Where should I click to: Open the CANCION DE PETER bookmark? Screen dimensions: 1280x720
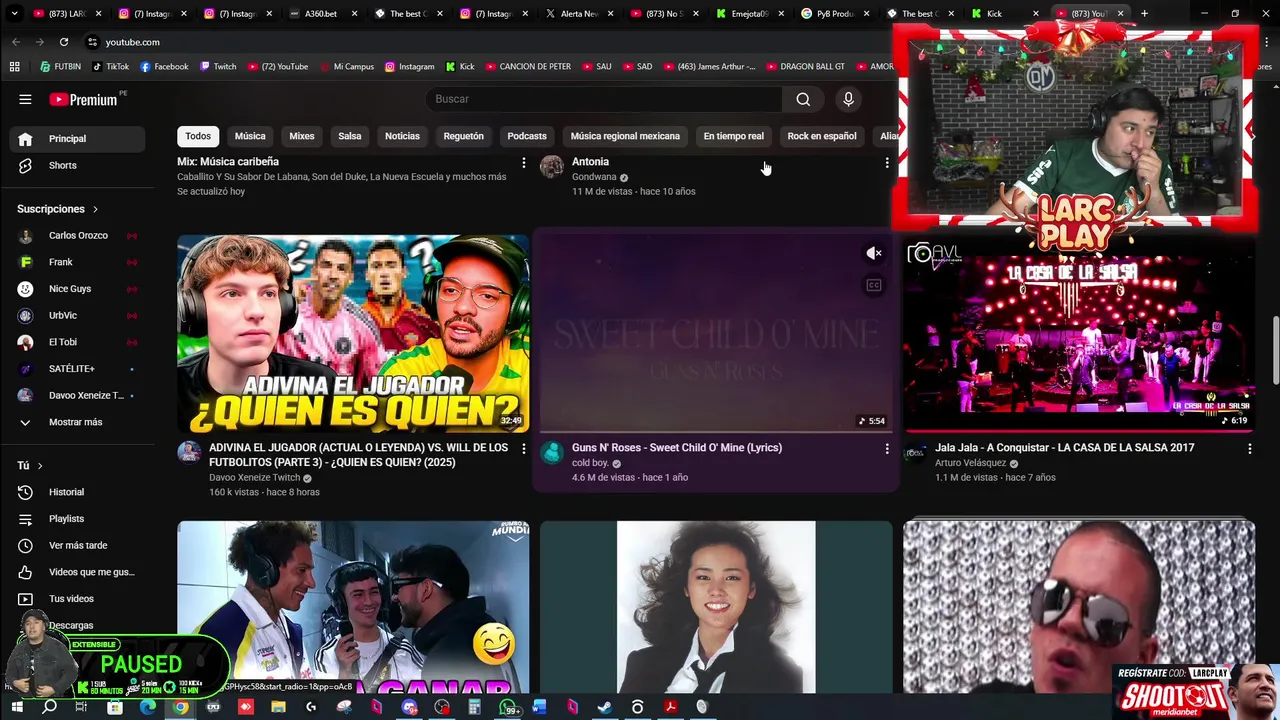click(528, 67)
